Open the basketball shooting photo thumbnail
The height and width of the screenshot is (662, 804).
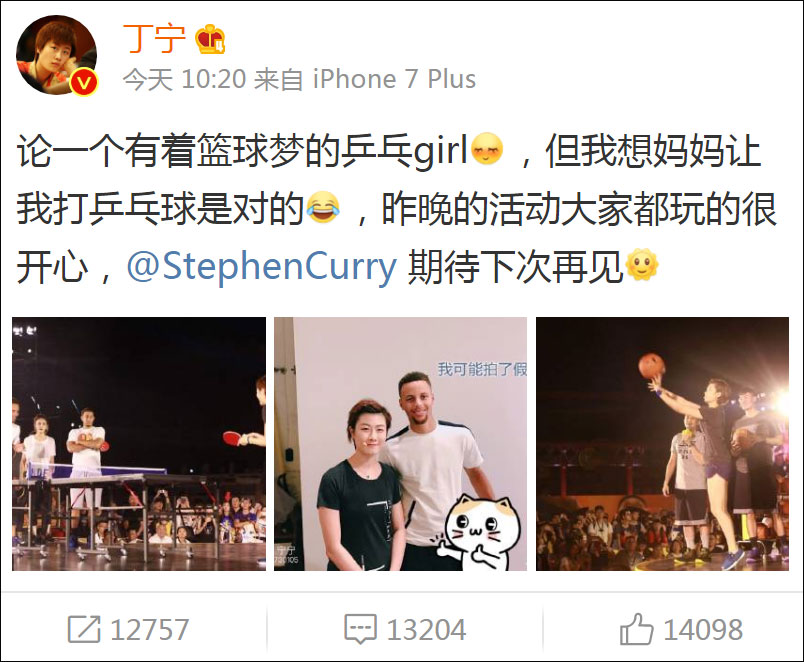click(662, 444)
